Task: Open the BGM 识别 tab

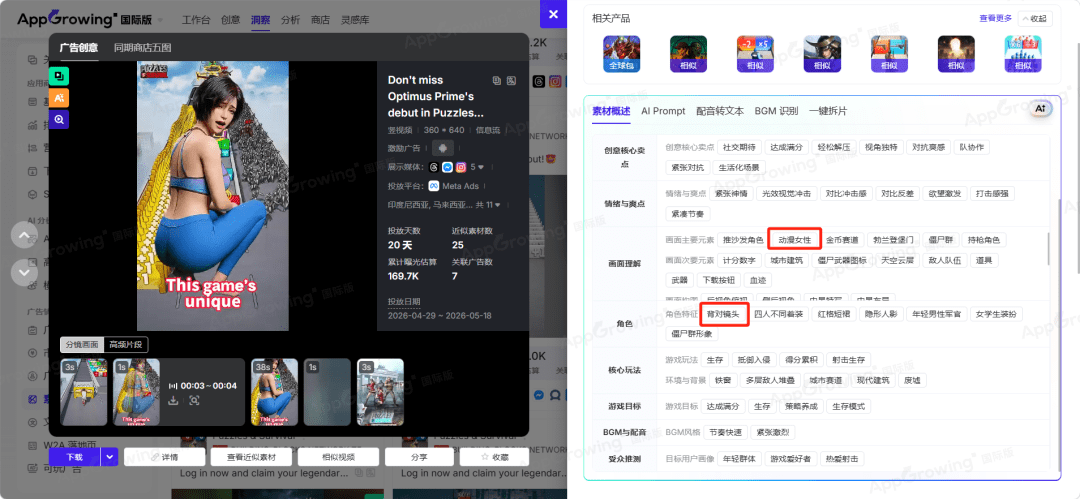Action: [x=776, y=111]
